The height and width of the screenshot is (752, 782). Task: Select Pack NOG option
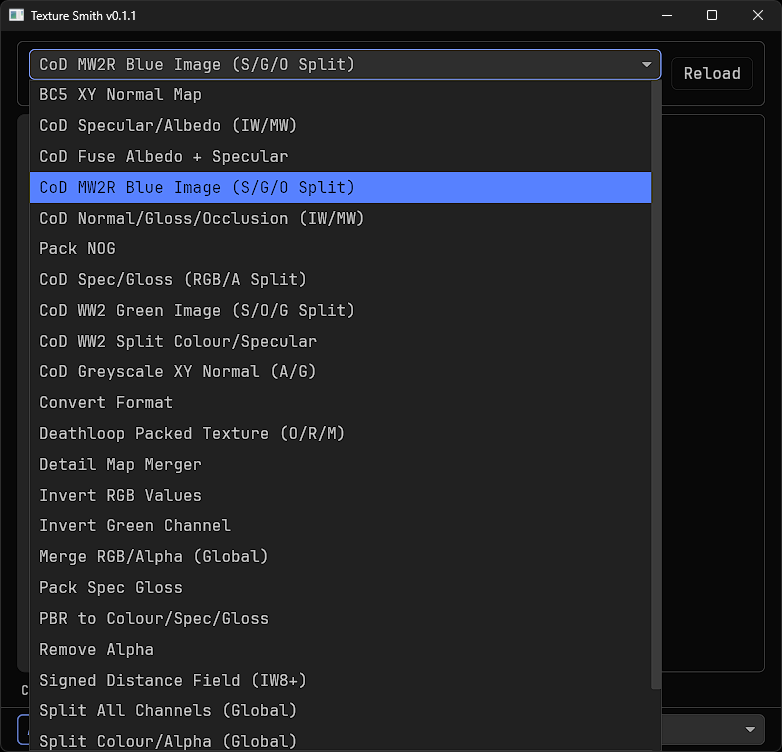[x=341, y=249]
